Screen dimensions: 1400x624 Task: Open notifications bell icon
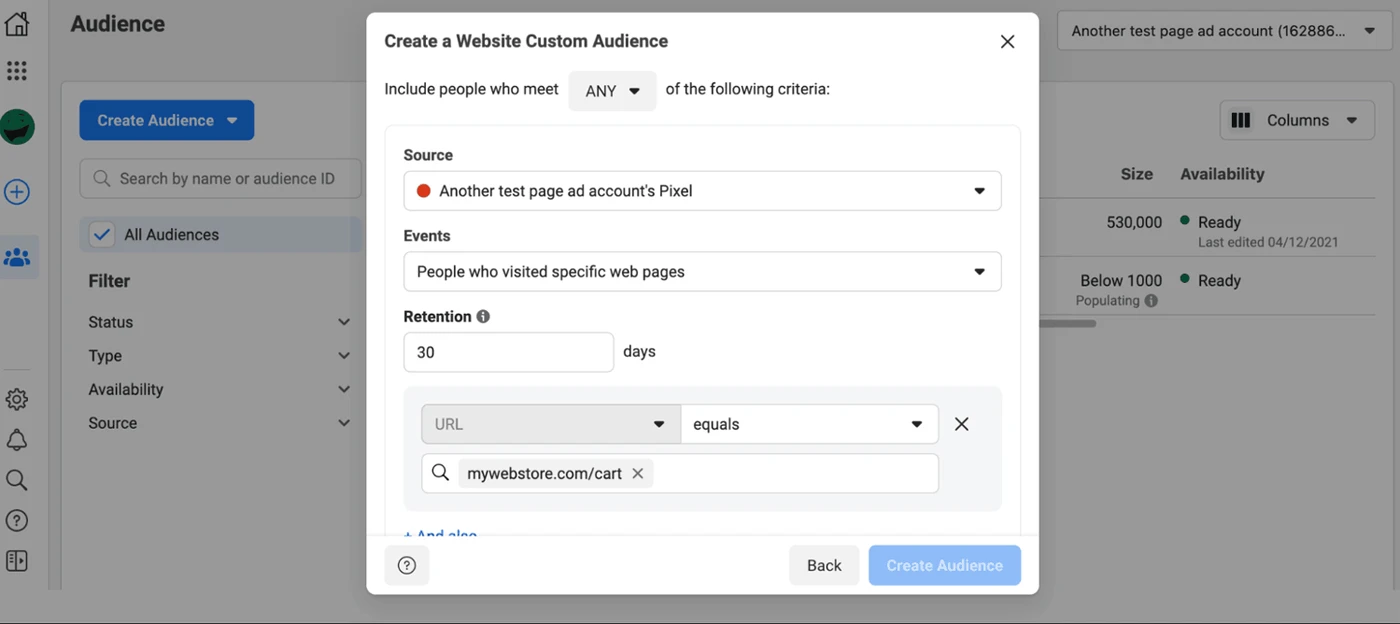[17, 441]
